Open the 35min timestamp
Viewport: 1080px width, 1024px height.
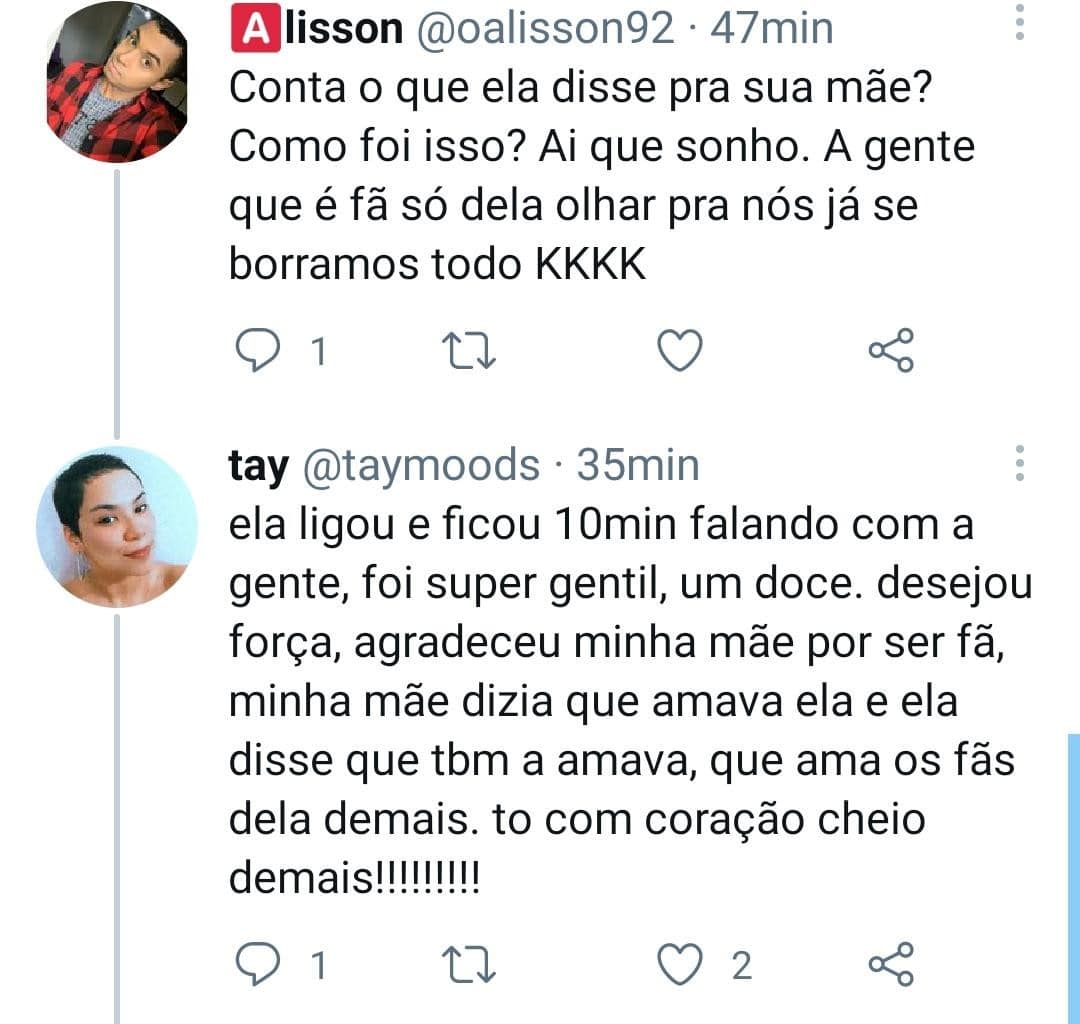point(638,466)
